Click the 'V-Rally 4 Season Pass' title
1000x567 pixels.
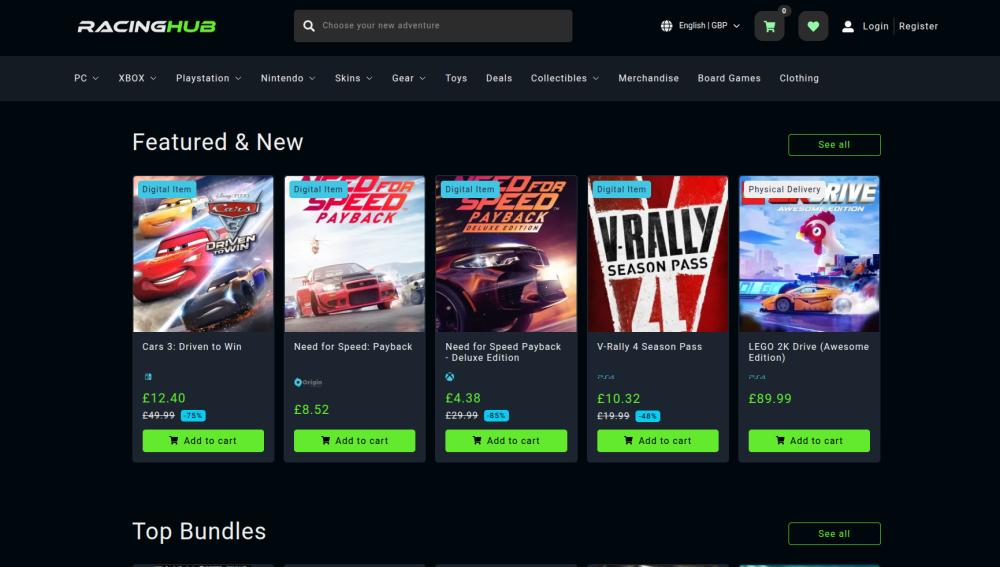pos(649,347)
